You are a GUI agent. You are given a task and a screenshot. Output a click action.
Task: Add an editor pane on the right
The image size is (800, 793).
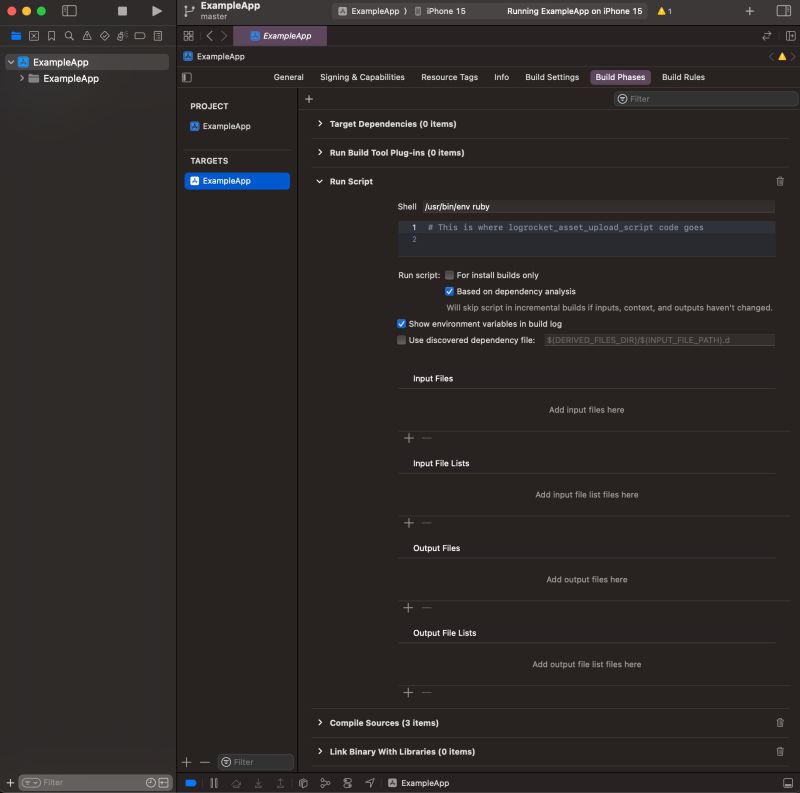[790, 36]
